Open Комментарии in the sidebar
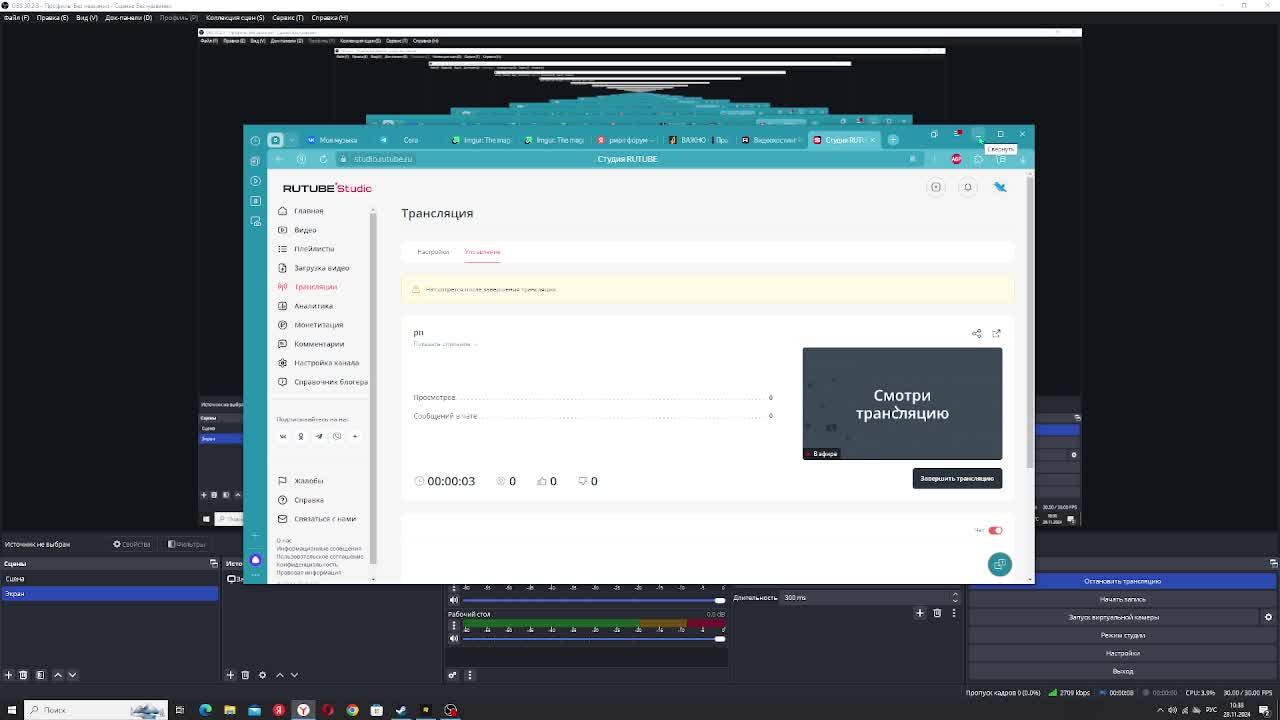The height and width of the screenshot is (720, 1280). pos(311,344)
